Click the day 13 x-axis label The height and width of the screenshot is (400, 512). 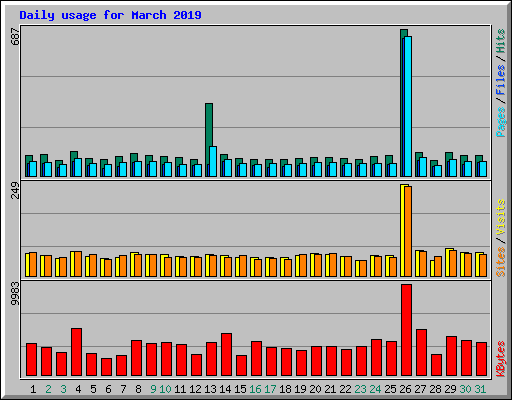tap(210, 389)
